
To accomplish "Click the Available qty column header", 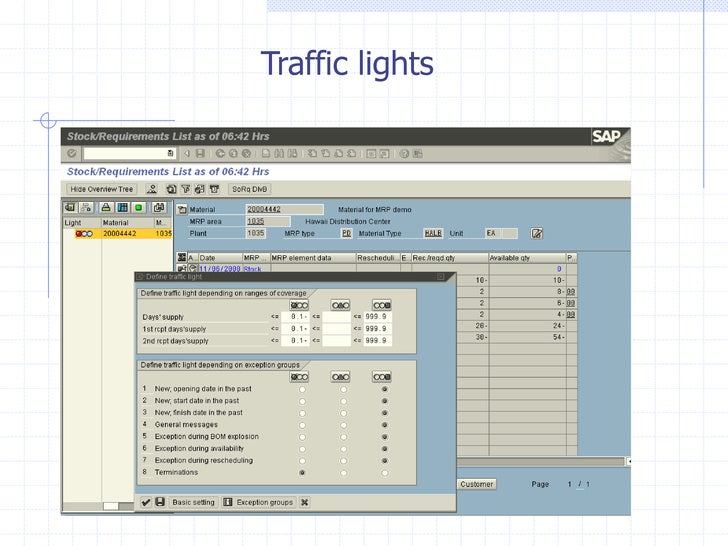I will click(527, 258).
